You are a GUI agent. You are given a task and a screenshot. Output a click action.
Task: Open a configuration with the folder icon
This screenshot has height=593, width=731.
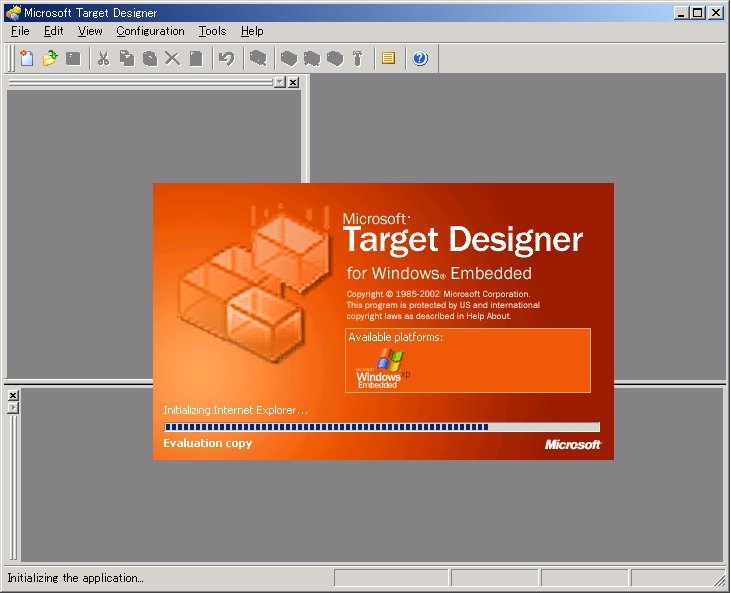pos(50,58)
